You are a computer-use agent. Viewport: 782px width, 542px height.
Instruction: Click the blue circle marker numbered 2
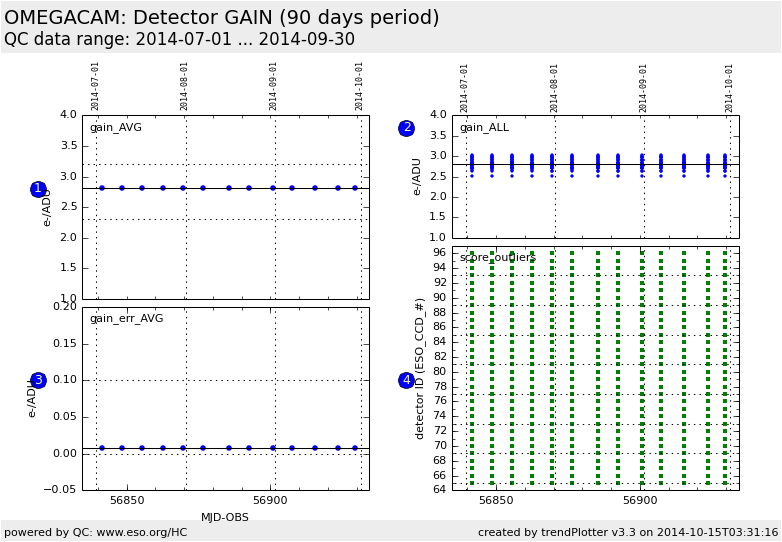click(x=406, y=128)
